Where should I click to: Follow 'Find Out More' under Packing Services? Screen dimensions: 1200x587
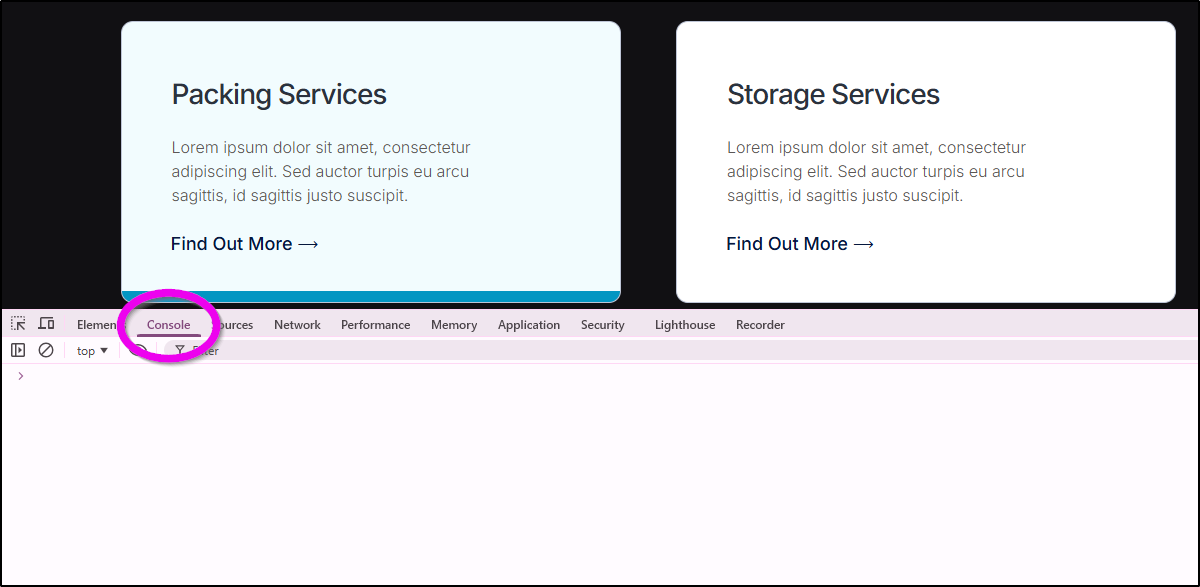(245, 244)
